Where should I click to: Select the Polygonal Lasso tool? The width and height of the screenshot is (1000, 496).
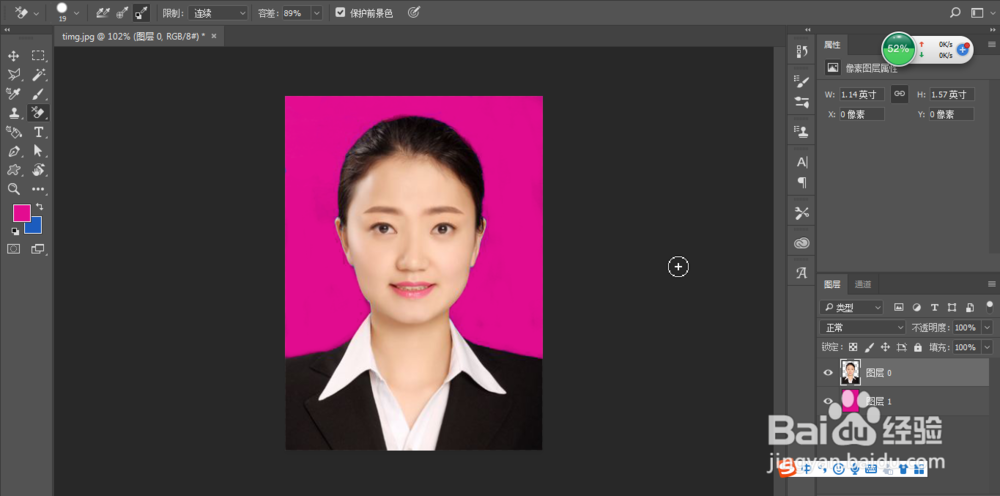(x=13, y=75)
